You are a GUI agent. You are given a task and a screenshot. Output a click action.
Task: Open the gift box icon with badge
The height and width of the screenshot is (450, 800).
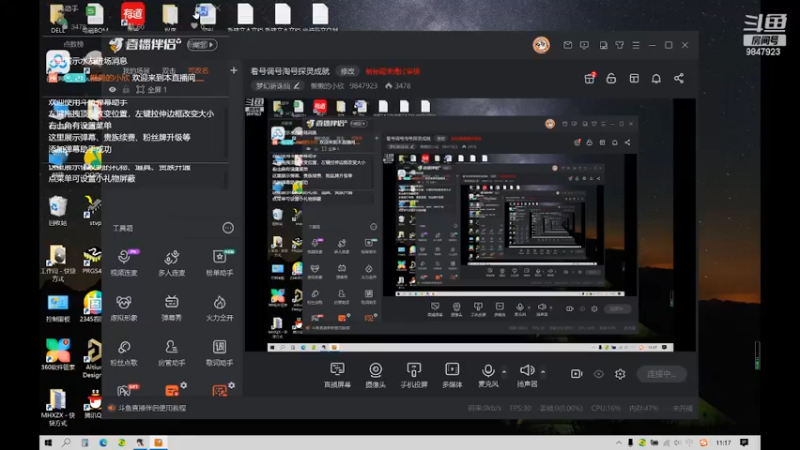pyautogui.click(x=590, y=78)
